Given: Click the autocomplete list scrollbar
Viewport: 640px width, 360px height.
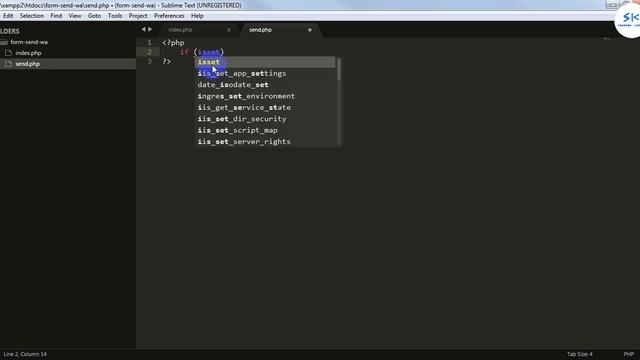Looking at the screenshot, I should coord(339,69).
